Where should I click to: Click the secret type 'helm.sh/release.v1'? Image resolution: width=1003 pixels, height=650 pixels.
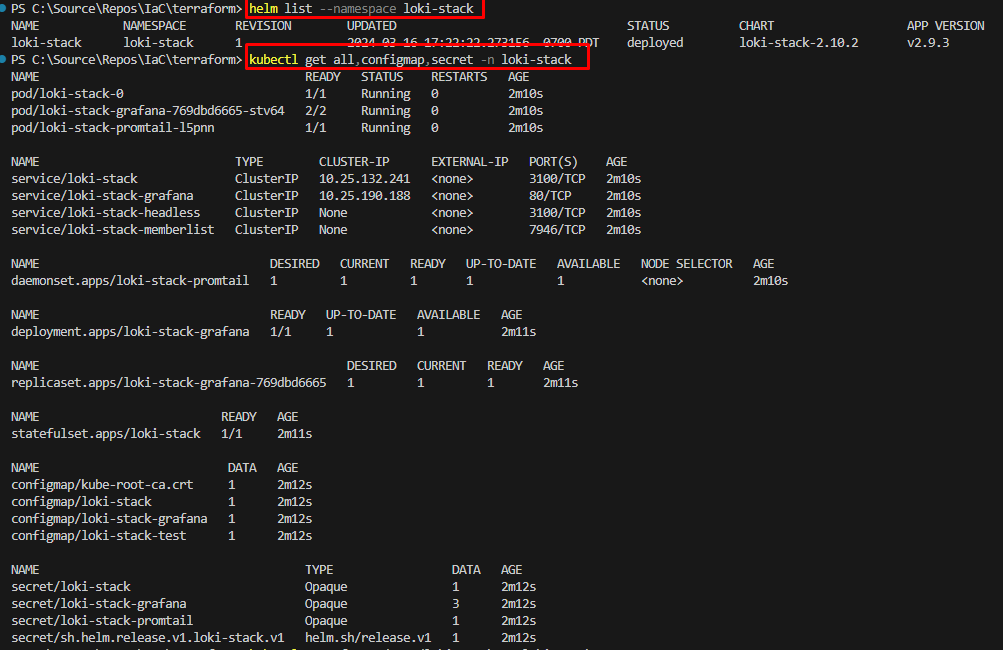(x=368, y=638)
